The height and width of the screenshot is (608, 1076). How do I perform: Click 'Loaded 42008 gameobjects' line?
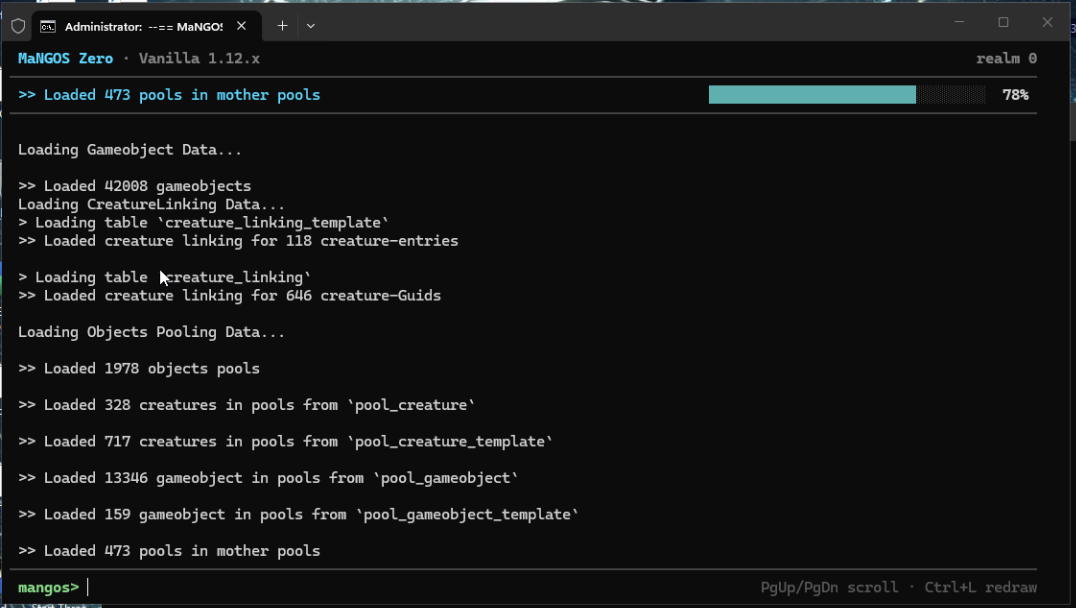pyautogui.click(x=134, y=186)
